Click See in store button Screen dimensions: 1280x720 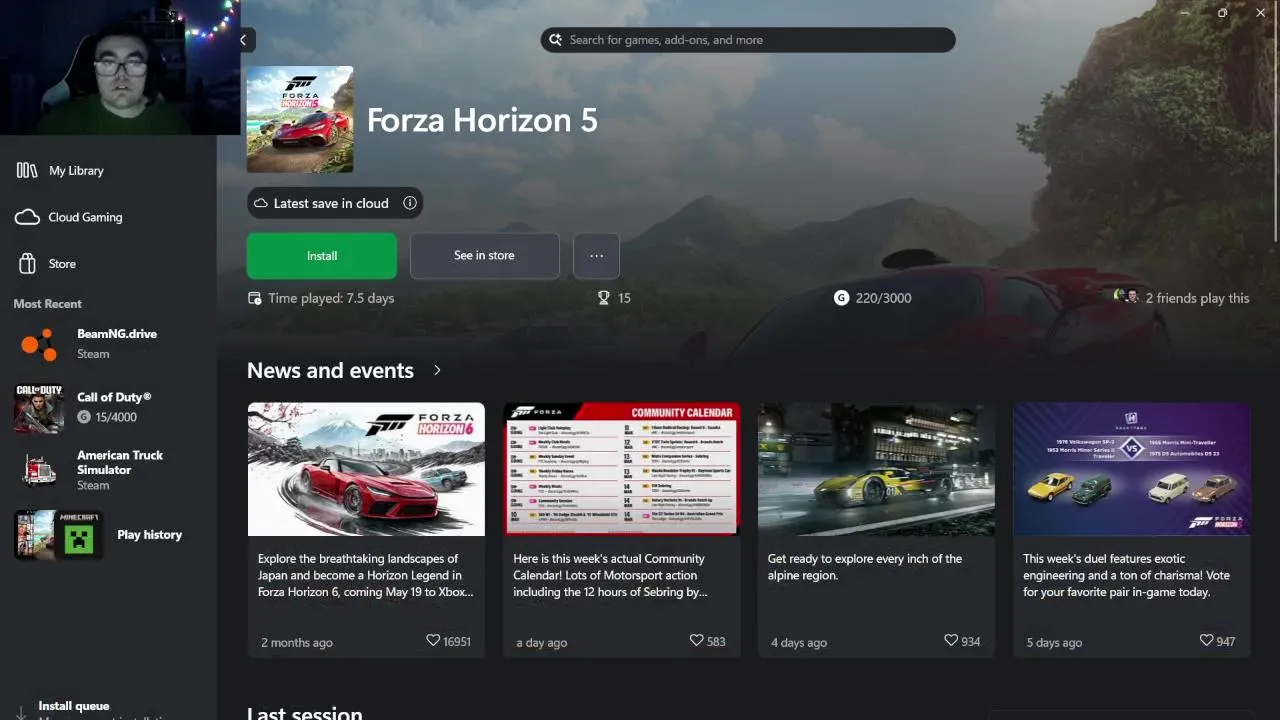click(484, 256)
